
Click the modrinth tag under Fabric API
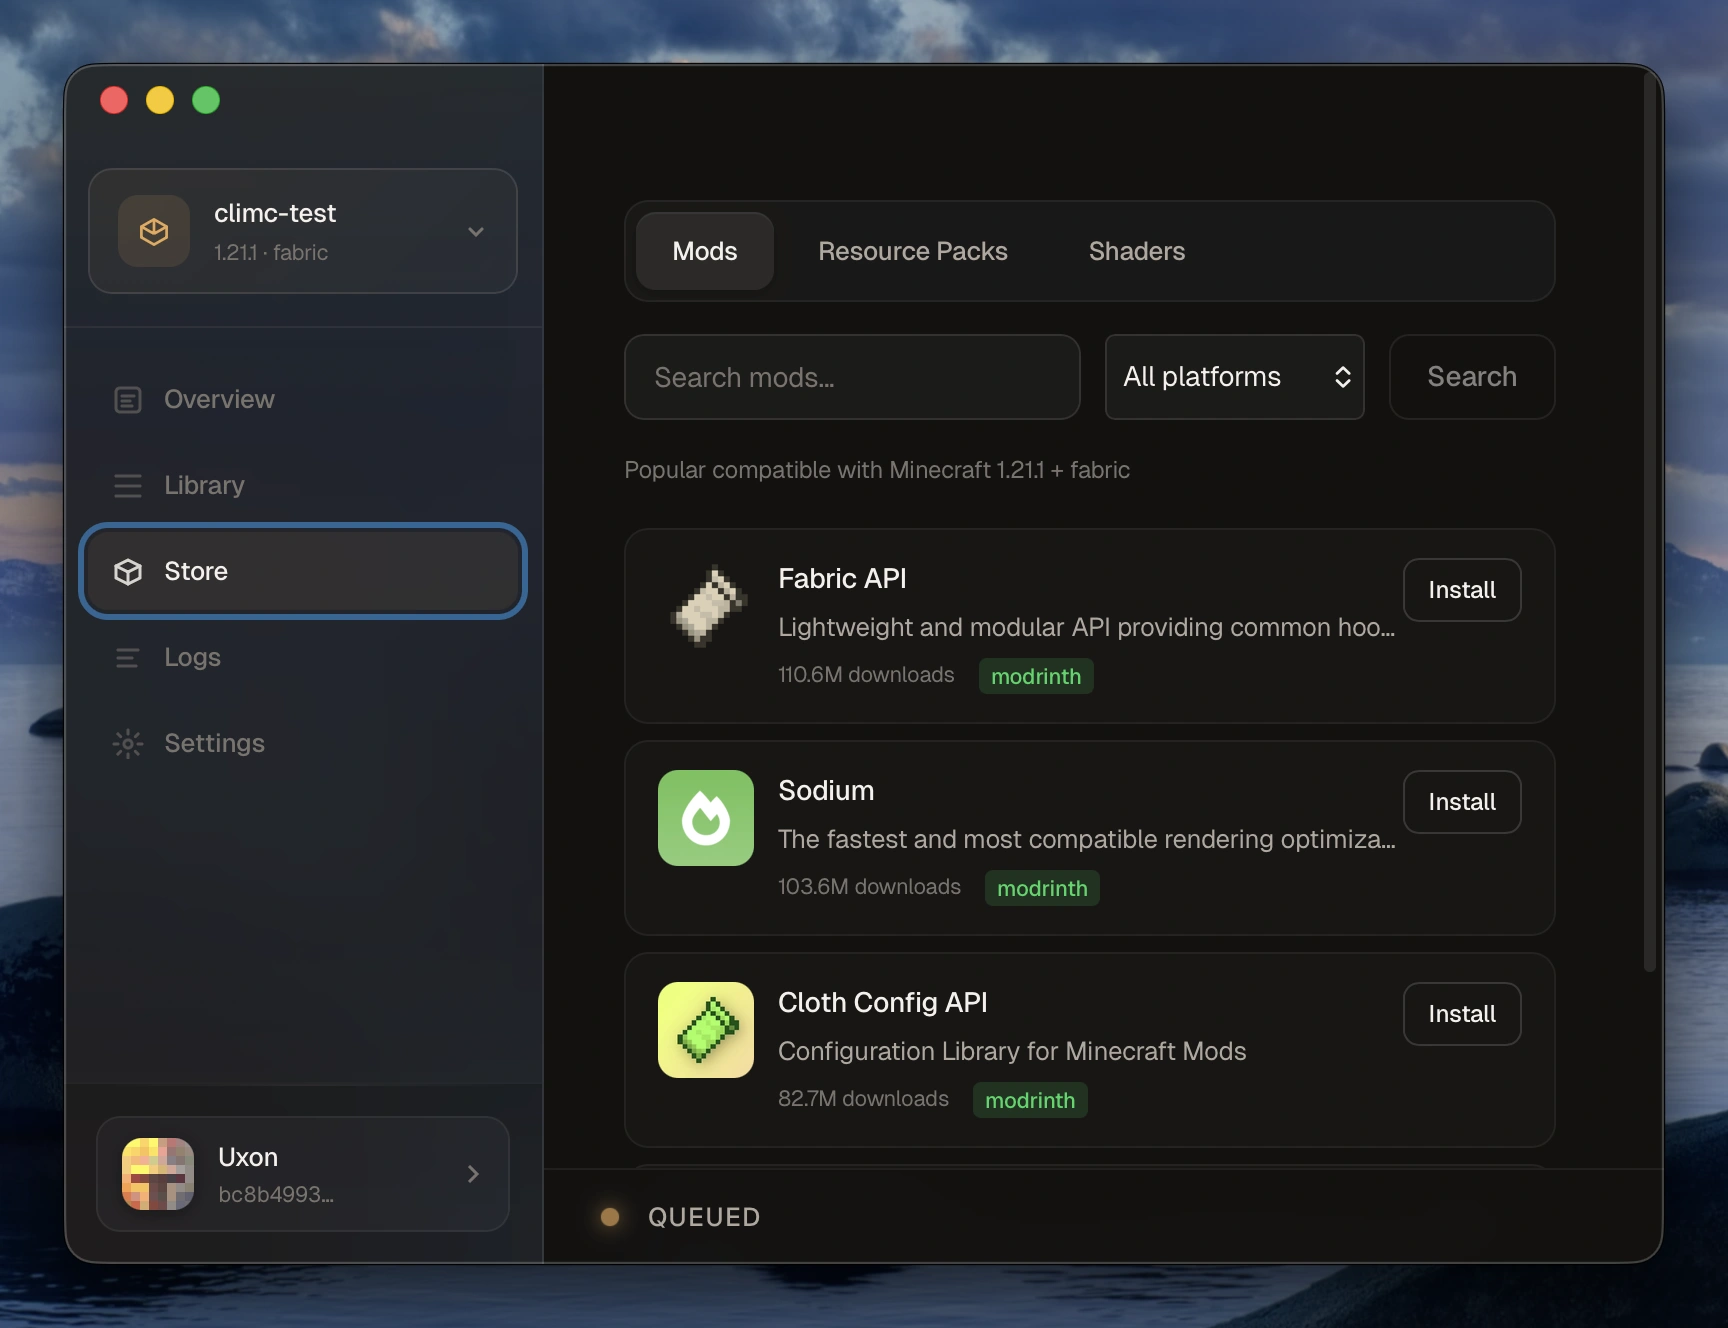[1035, 676]
